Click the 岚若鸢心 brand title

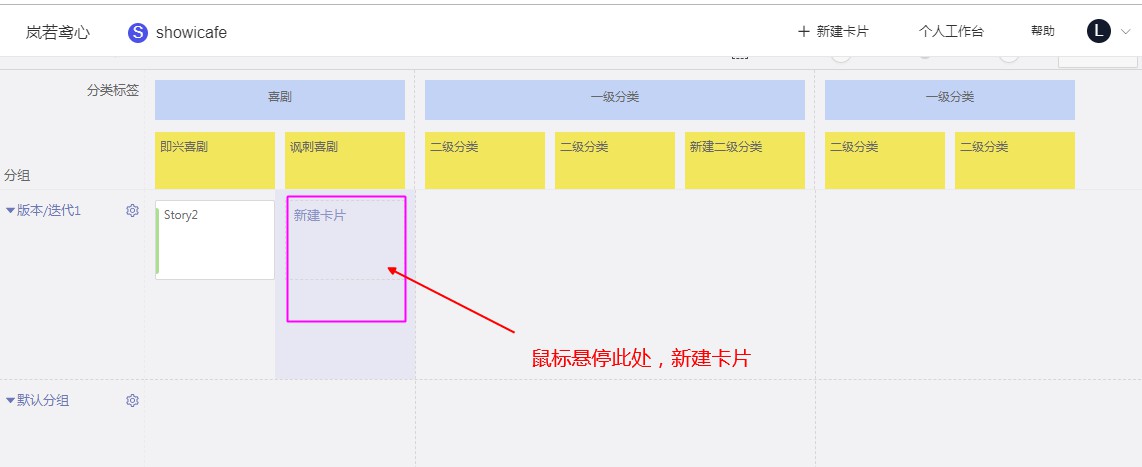click(58, 33)
